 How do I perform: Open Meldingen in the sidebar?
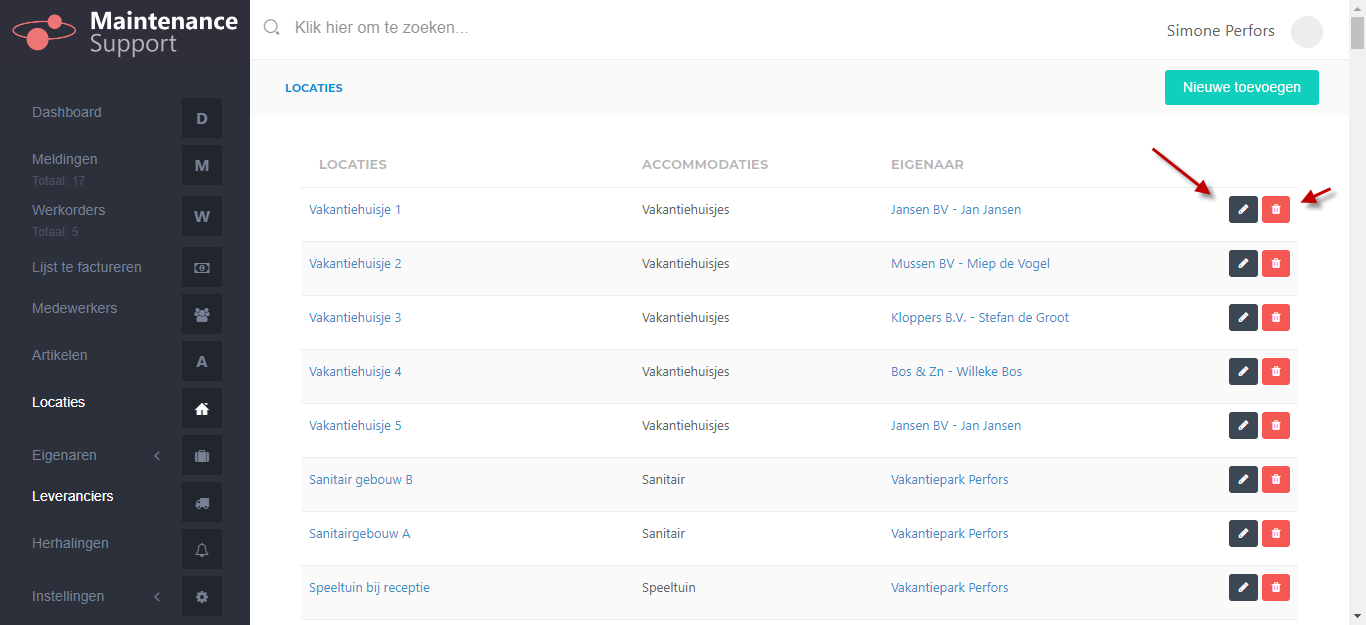point(65,159)
